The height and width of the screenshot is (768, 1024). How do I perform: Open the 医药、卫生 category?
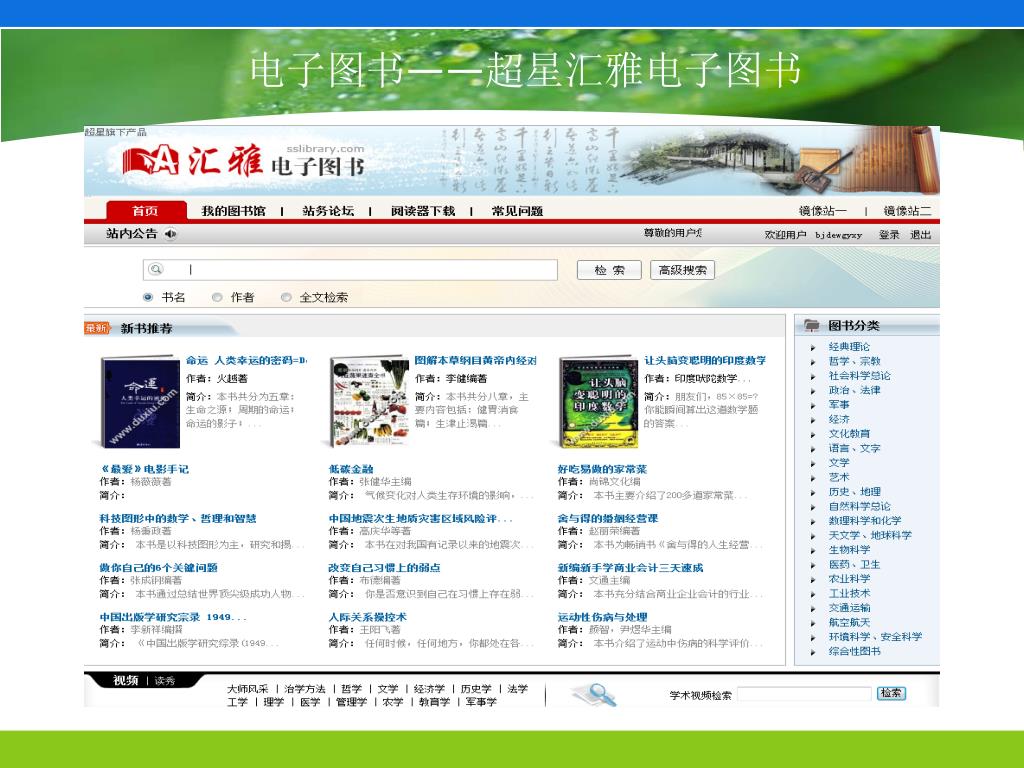854,564
